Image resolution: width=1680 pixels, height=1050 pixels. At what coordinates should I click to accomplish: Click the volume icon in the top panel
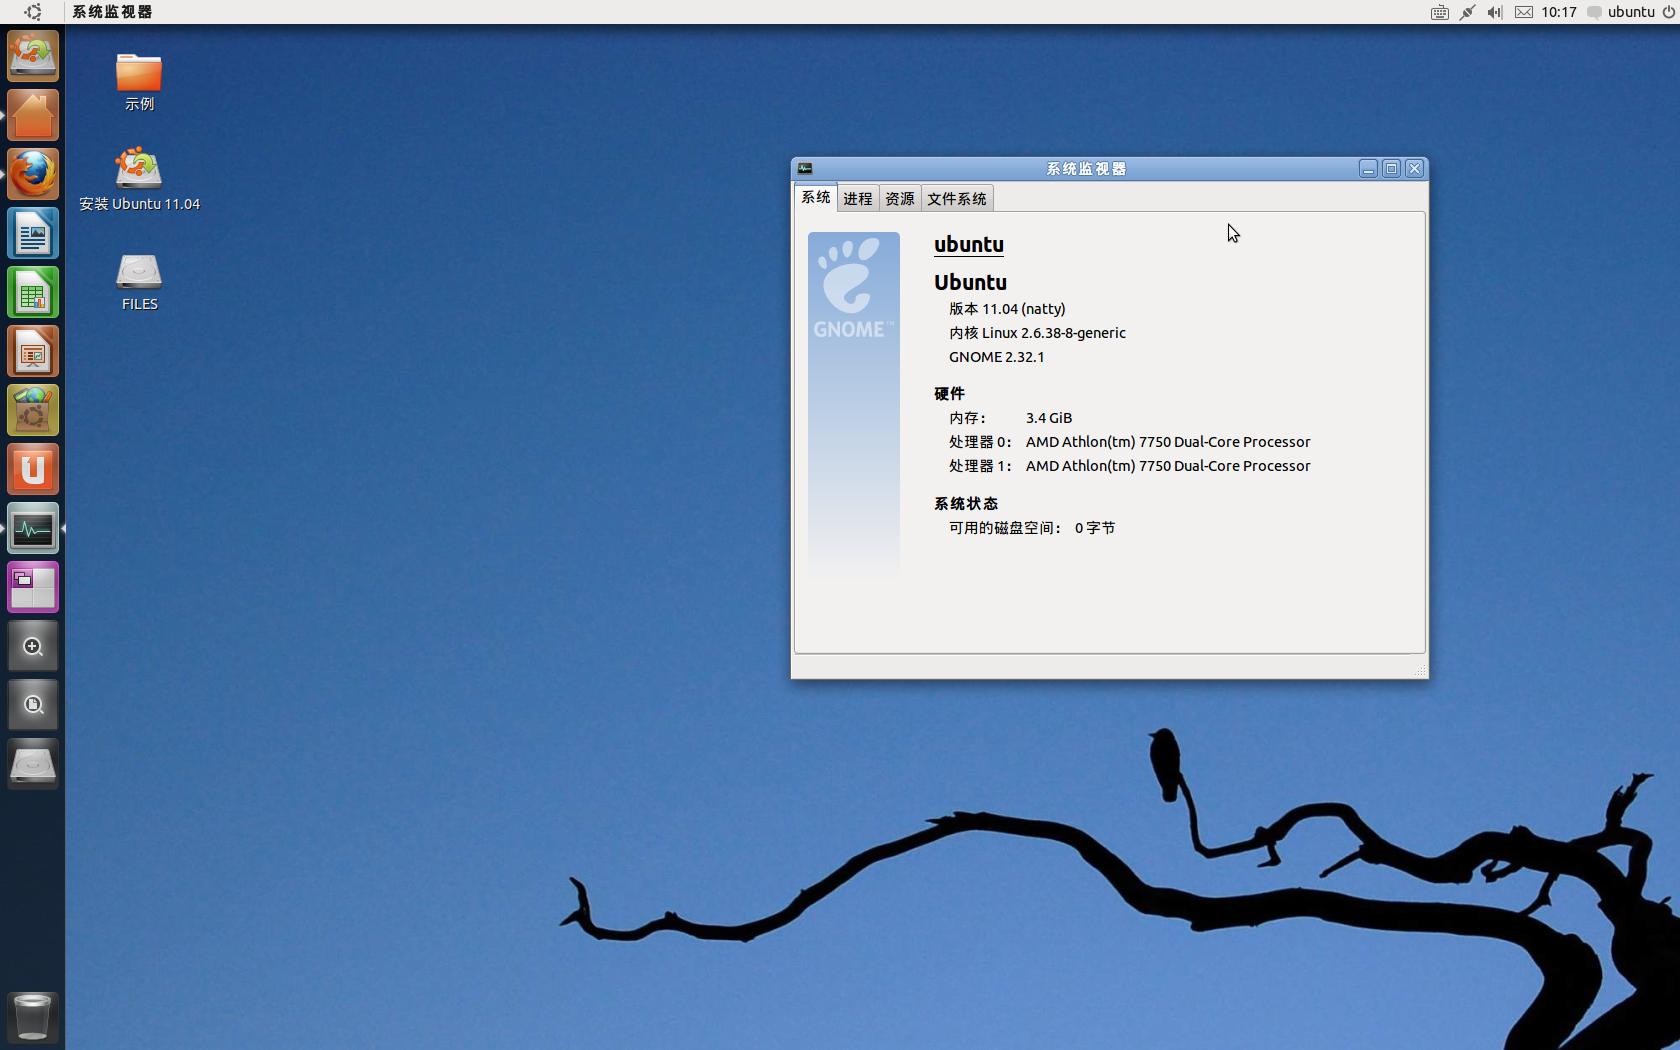click(x=1493, y=12)
